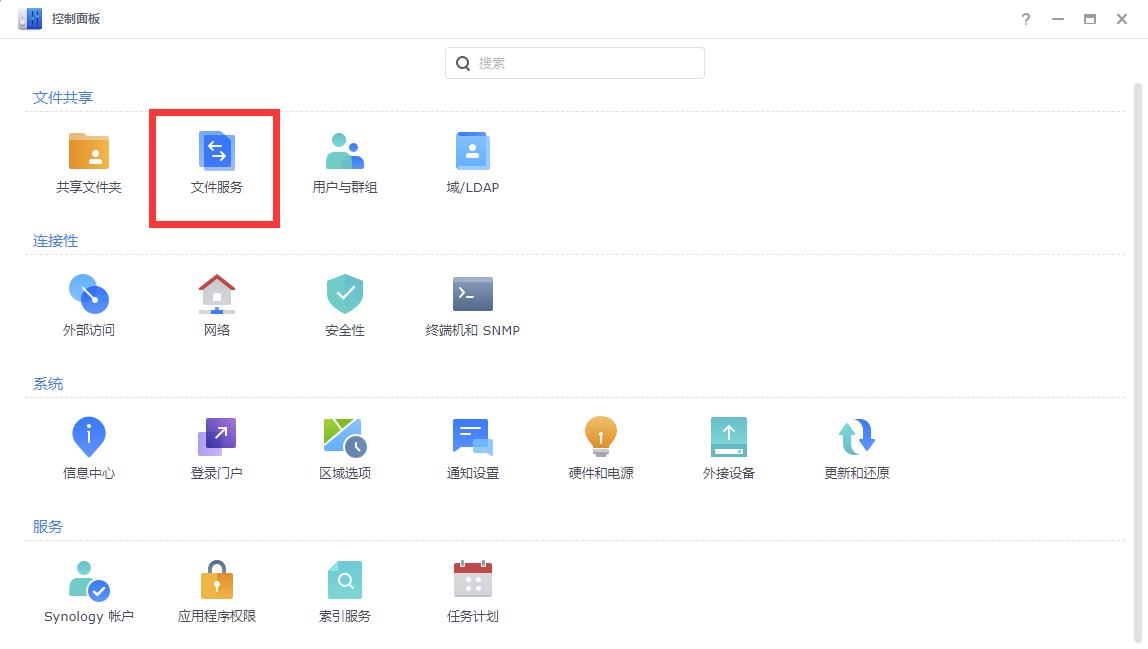Open 外接设备 external devices settings
The width and height of the screenshot is (1148, 649).
pyautogui.click(x=728, y=450)
